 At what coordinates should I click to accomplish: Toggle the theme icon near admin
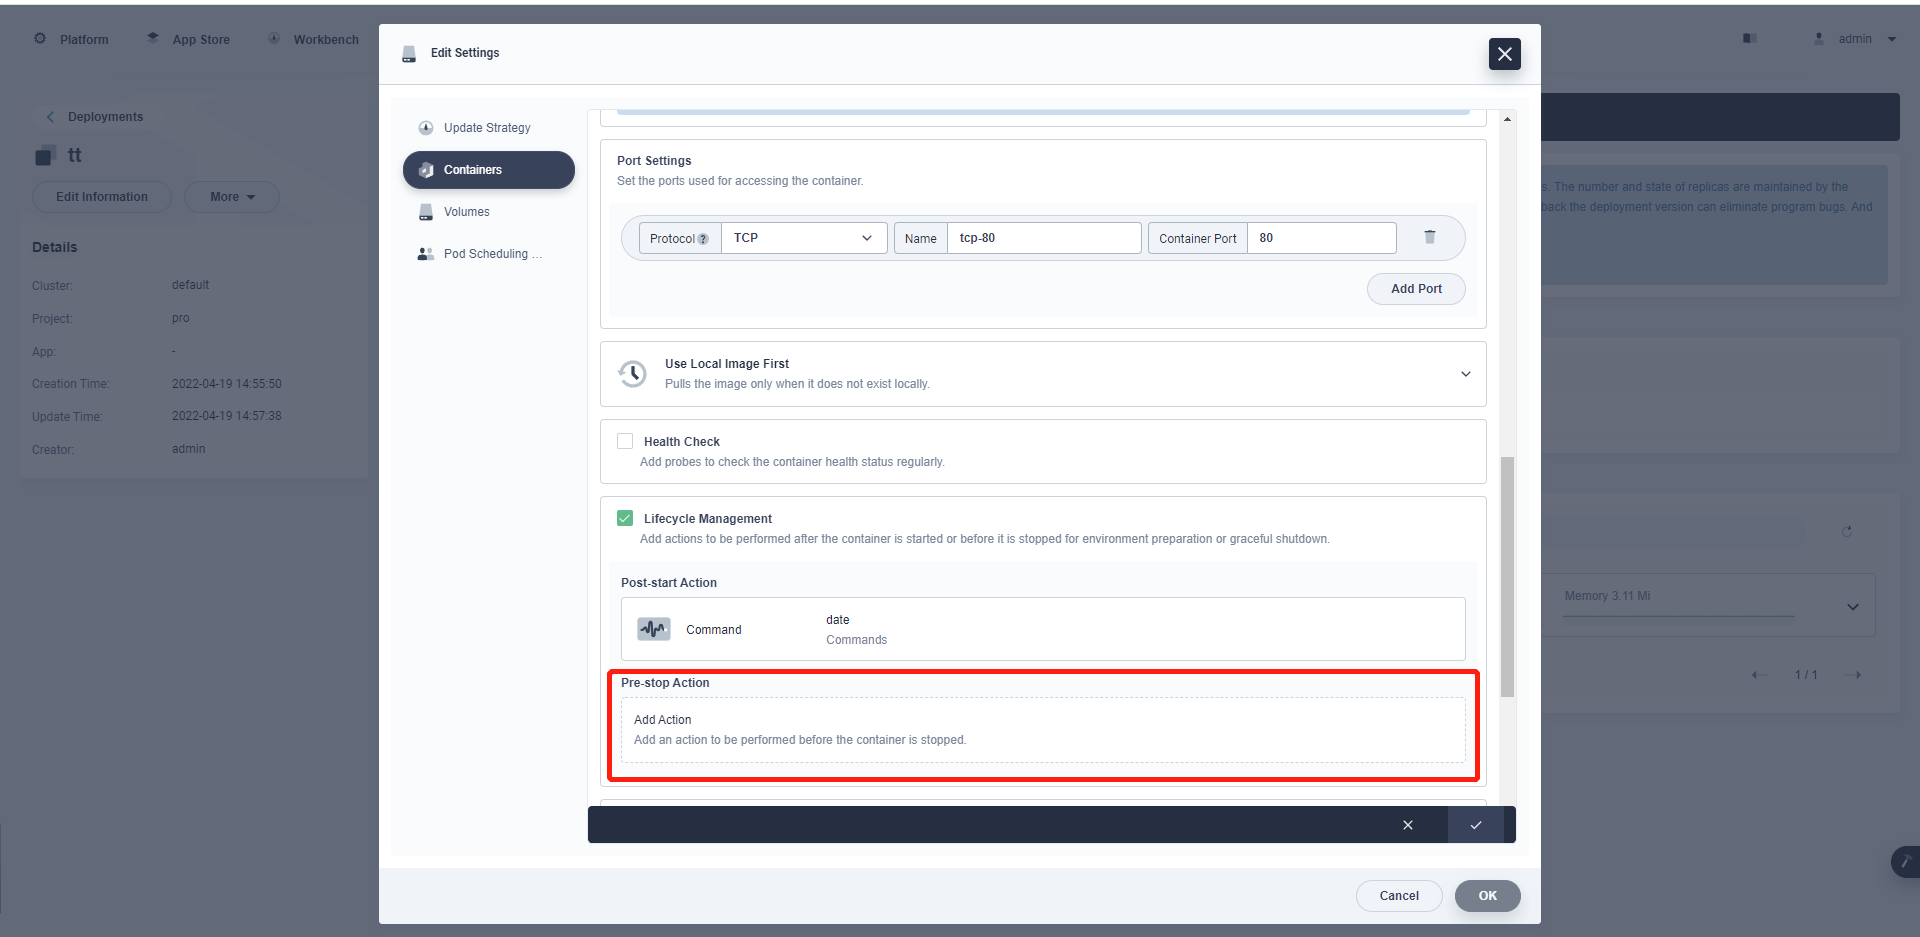[x=1750, y=39]
